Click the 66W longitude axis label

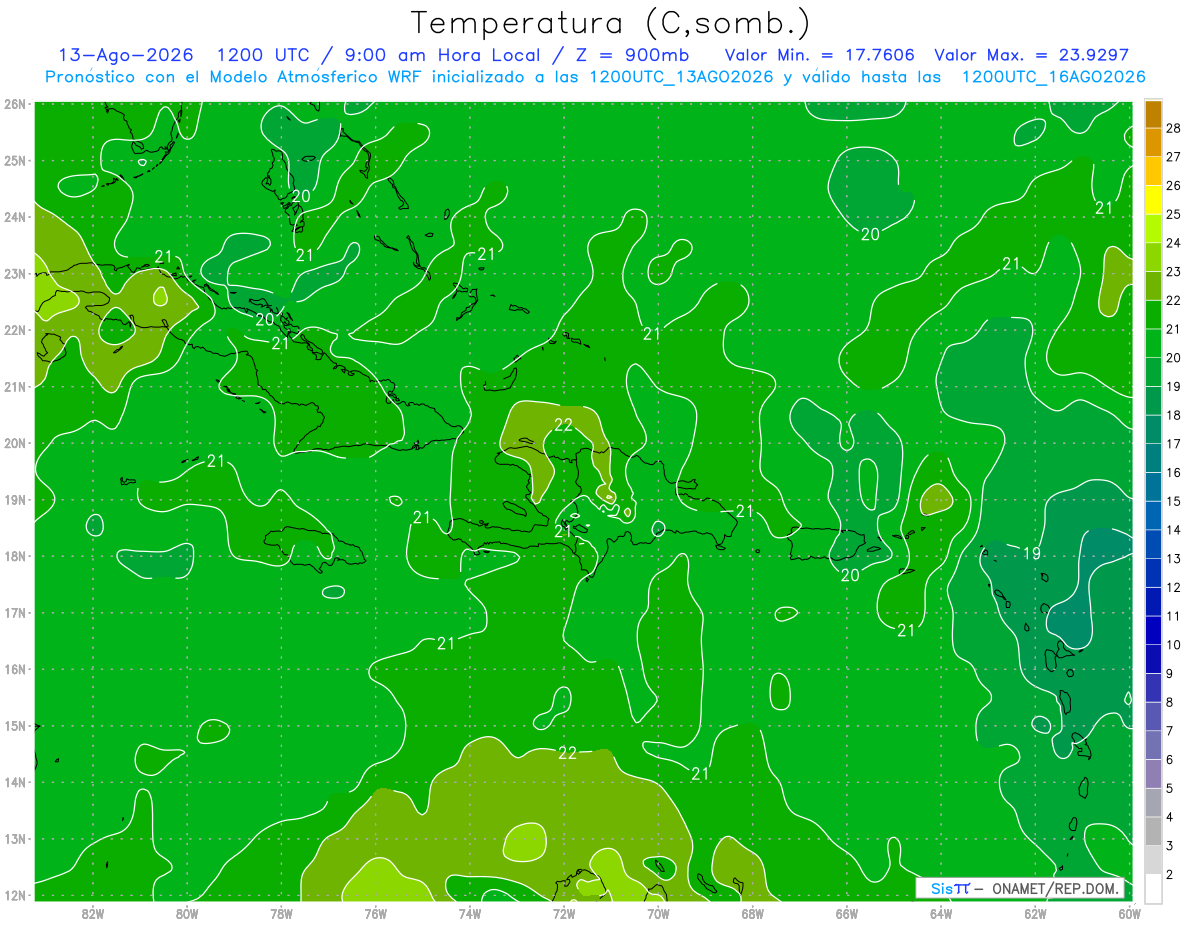(847, 913)
